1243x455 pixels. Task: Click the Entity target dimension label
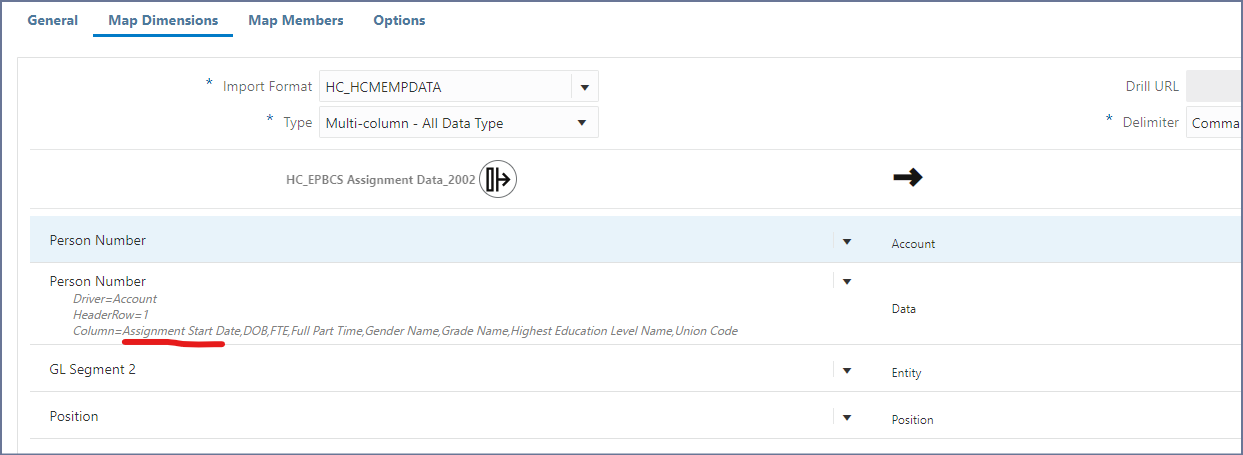[906, 373]
